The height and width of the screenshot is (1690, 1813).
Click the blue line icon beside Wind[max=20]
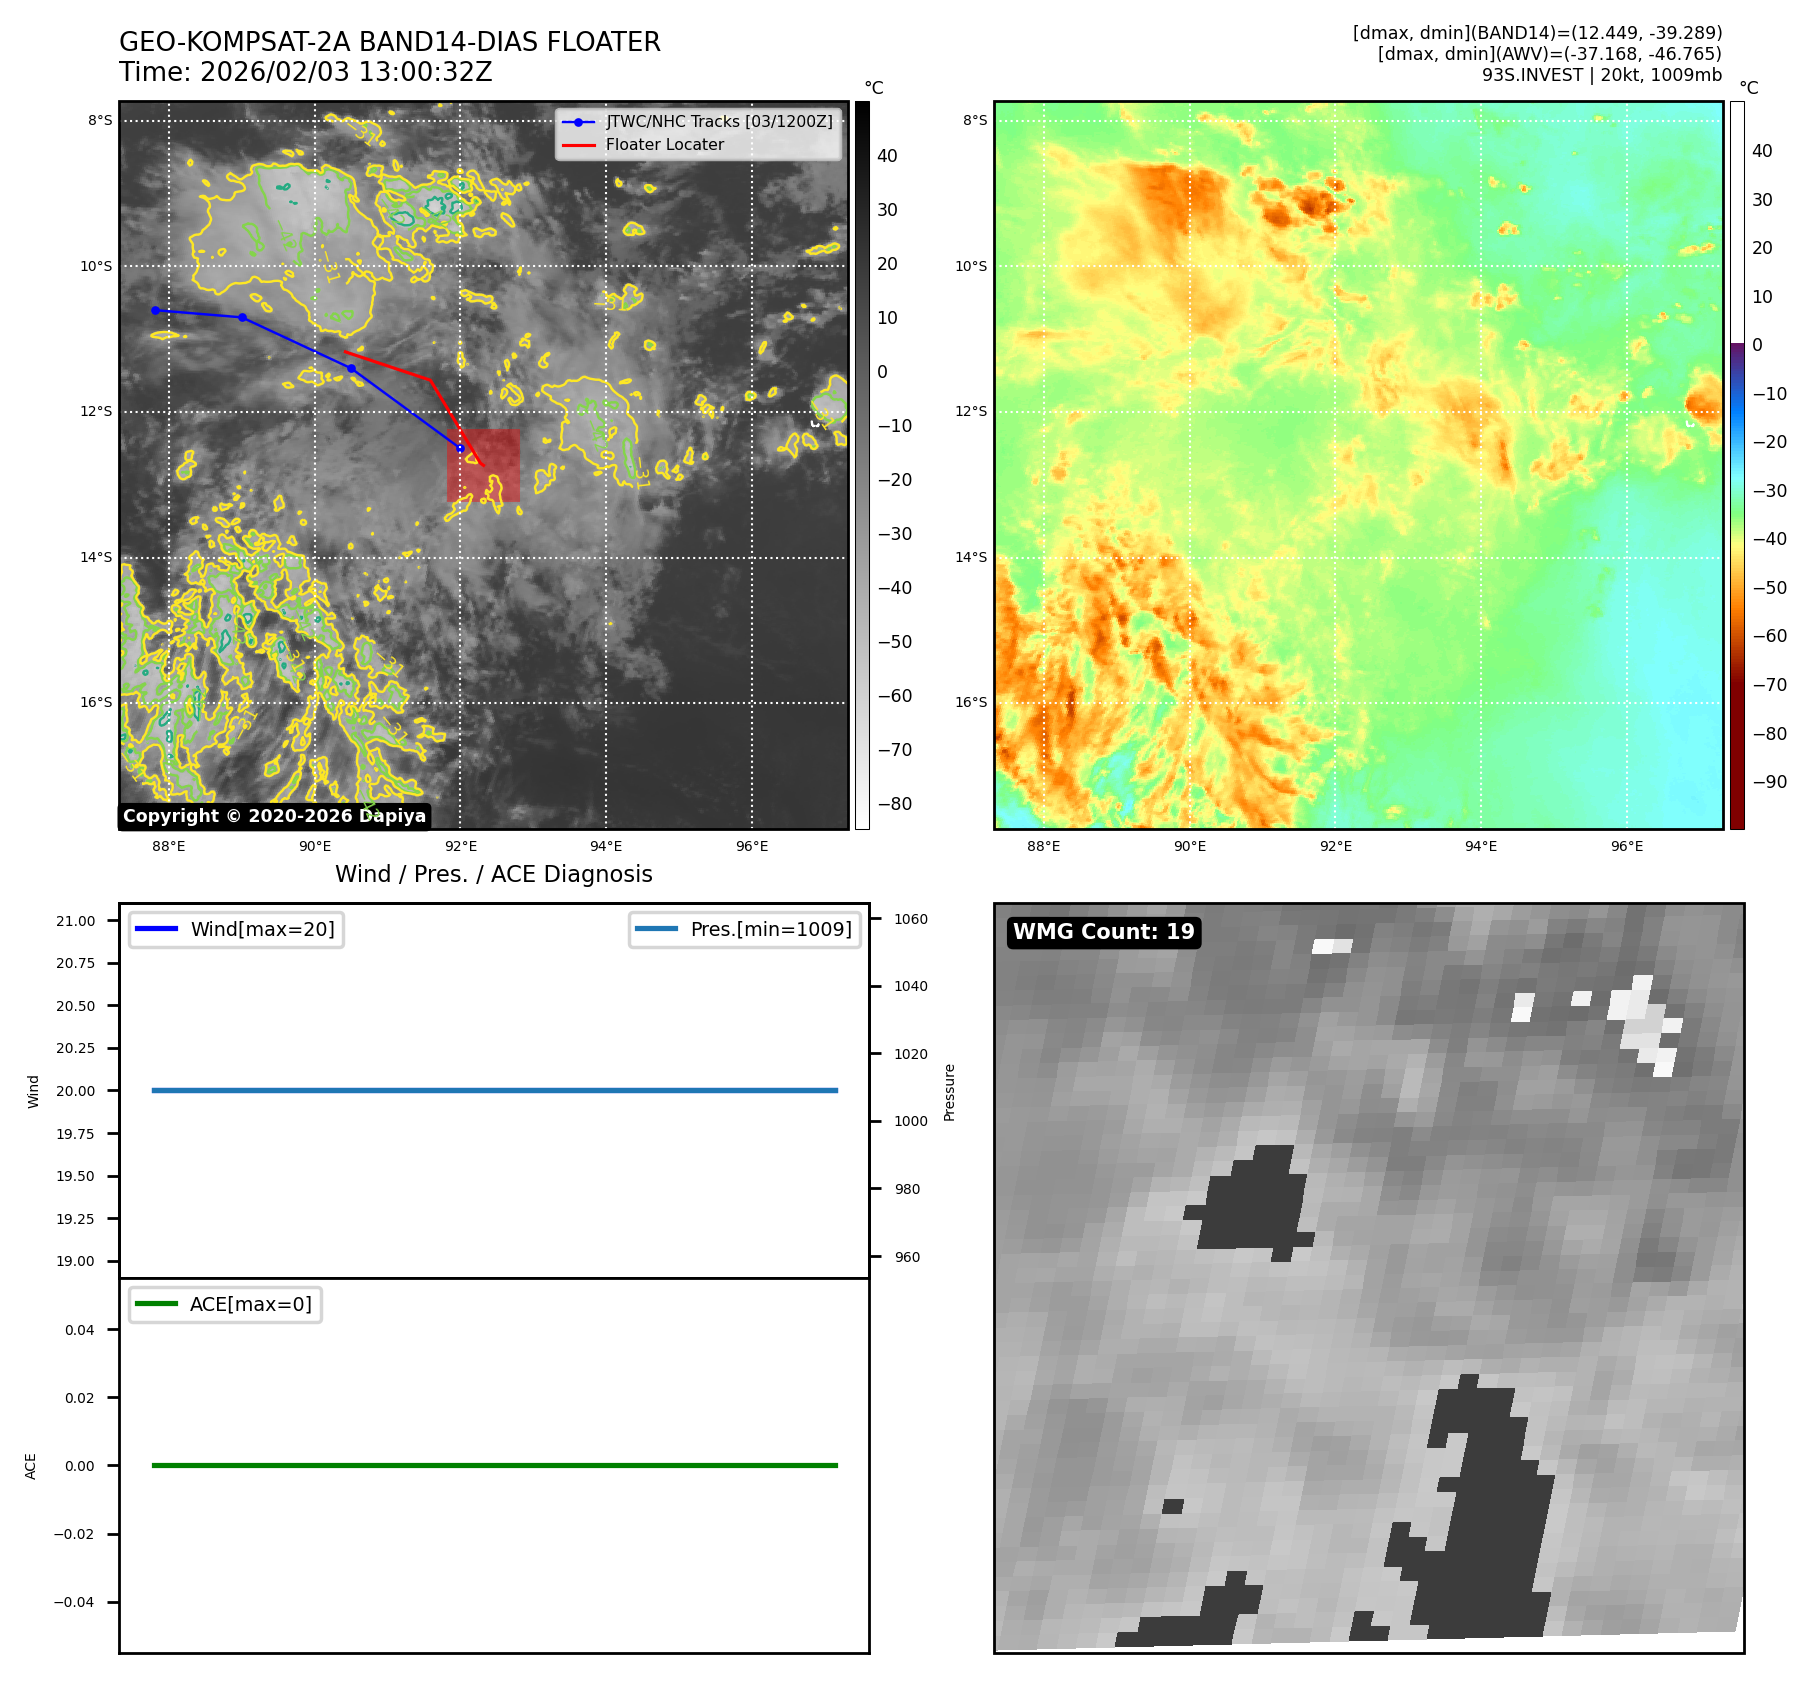[156, 929]
